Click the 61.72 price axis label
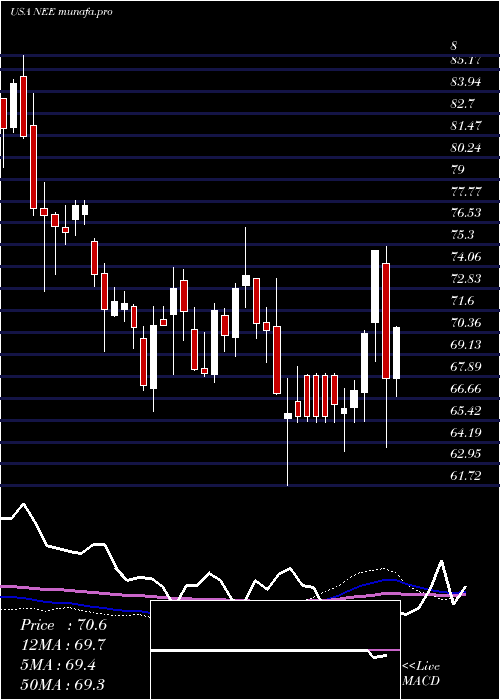 pyautogui.click(x=466, y=475)
